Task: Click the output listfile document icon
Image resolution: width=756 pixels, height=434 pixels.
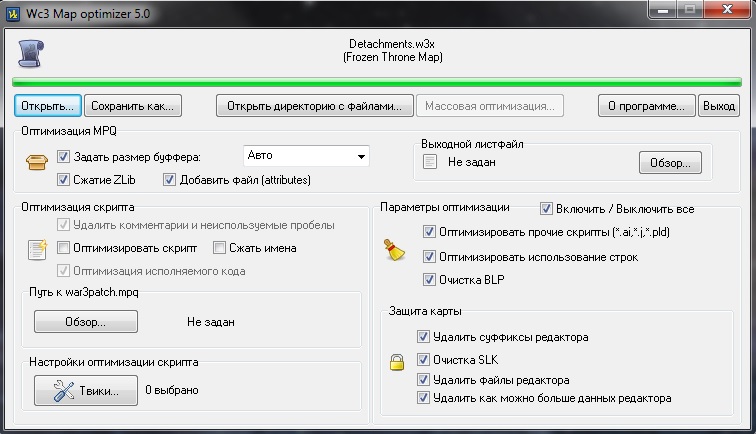Action: (x=430, y=162)
